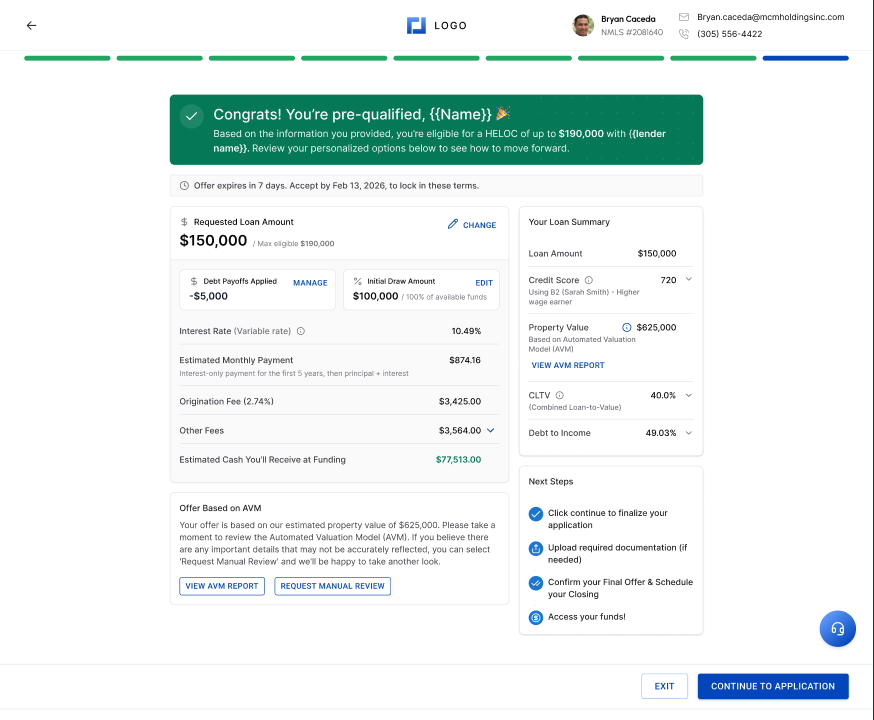This screenshot has width=874, height=720.
Task: Click the $3,564.00 other fees value
Action: [460, 430]
